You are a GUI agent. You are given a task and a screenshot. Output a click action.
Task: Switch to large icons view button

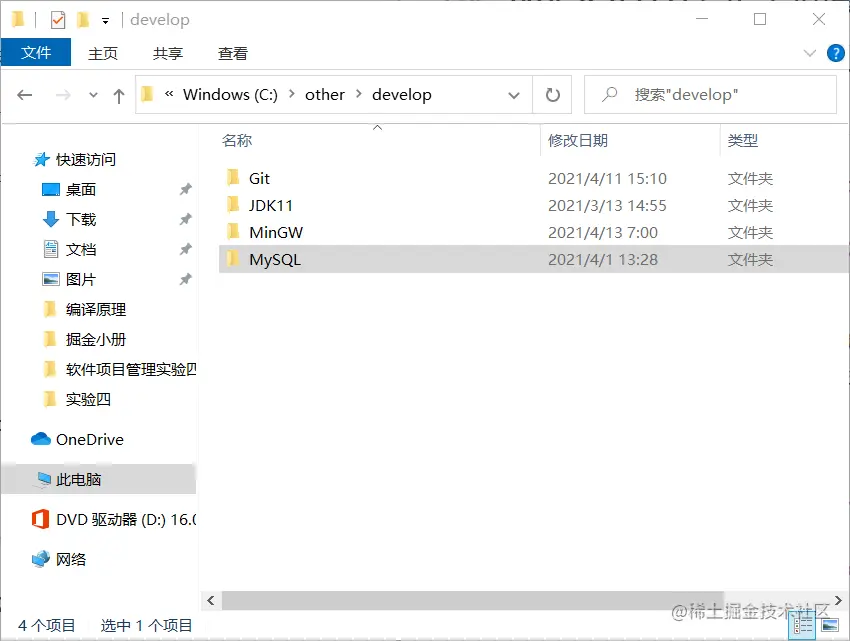830,626
